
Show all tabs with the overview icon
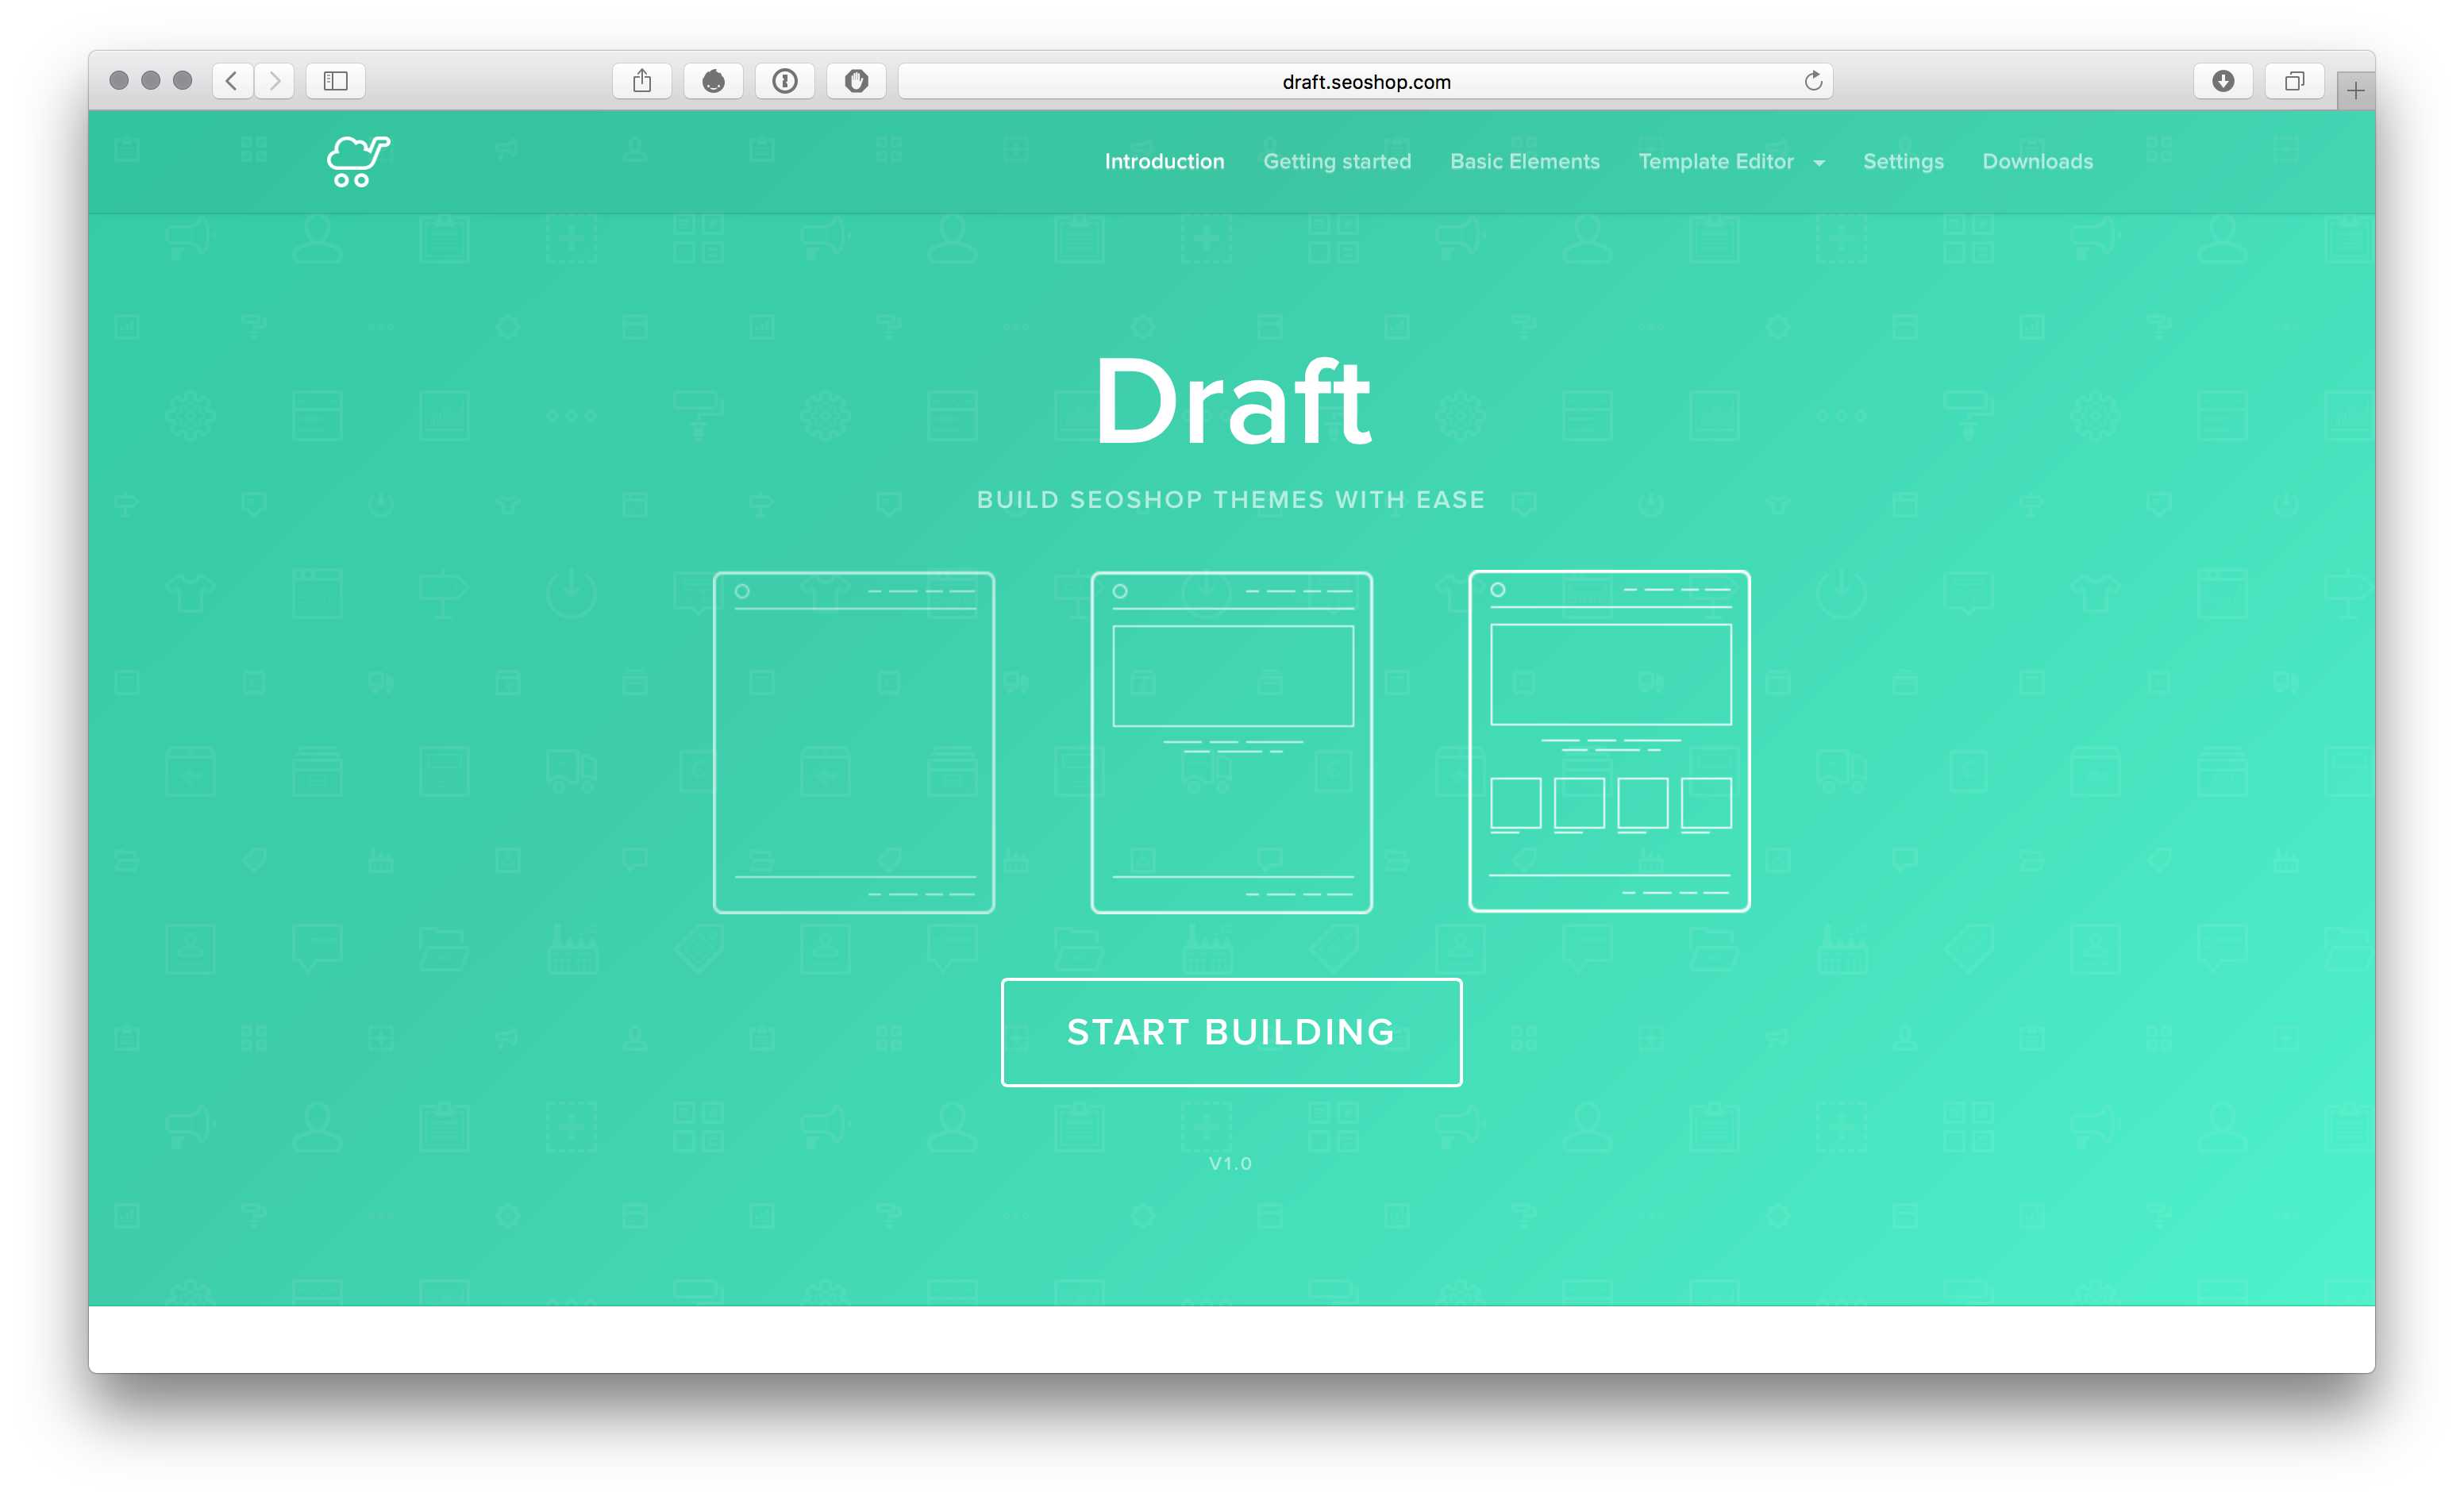pyautogui.click(x=2294, y=81)
